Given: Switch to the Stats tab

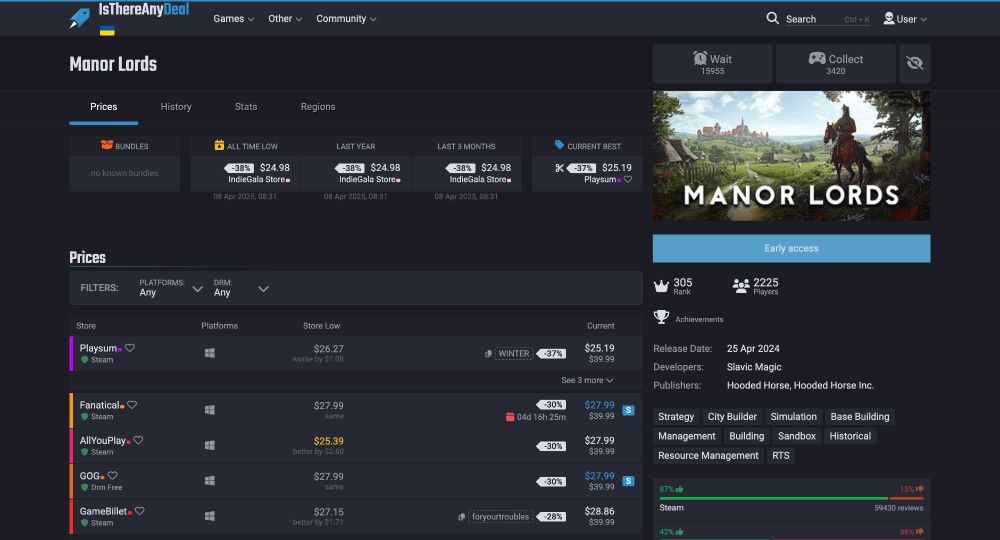Looking at the screenshot, I should point(246,106).
